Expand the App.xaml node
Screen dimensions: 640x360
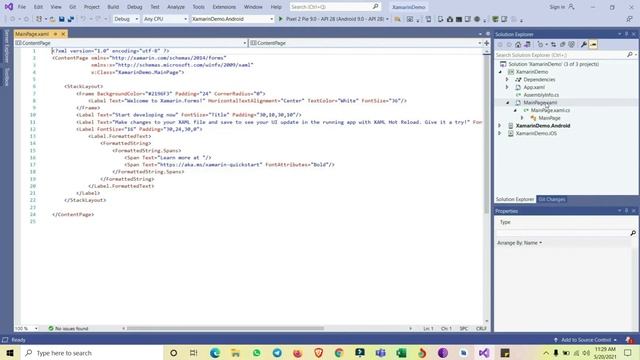pyautogui.click(x=507, y=87)
